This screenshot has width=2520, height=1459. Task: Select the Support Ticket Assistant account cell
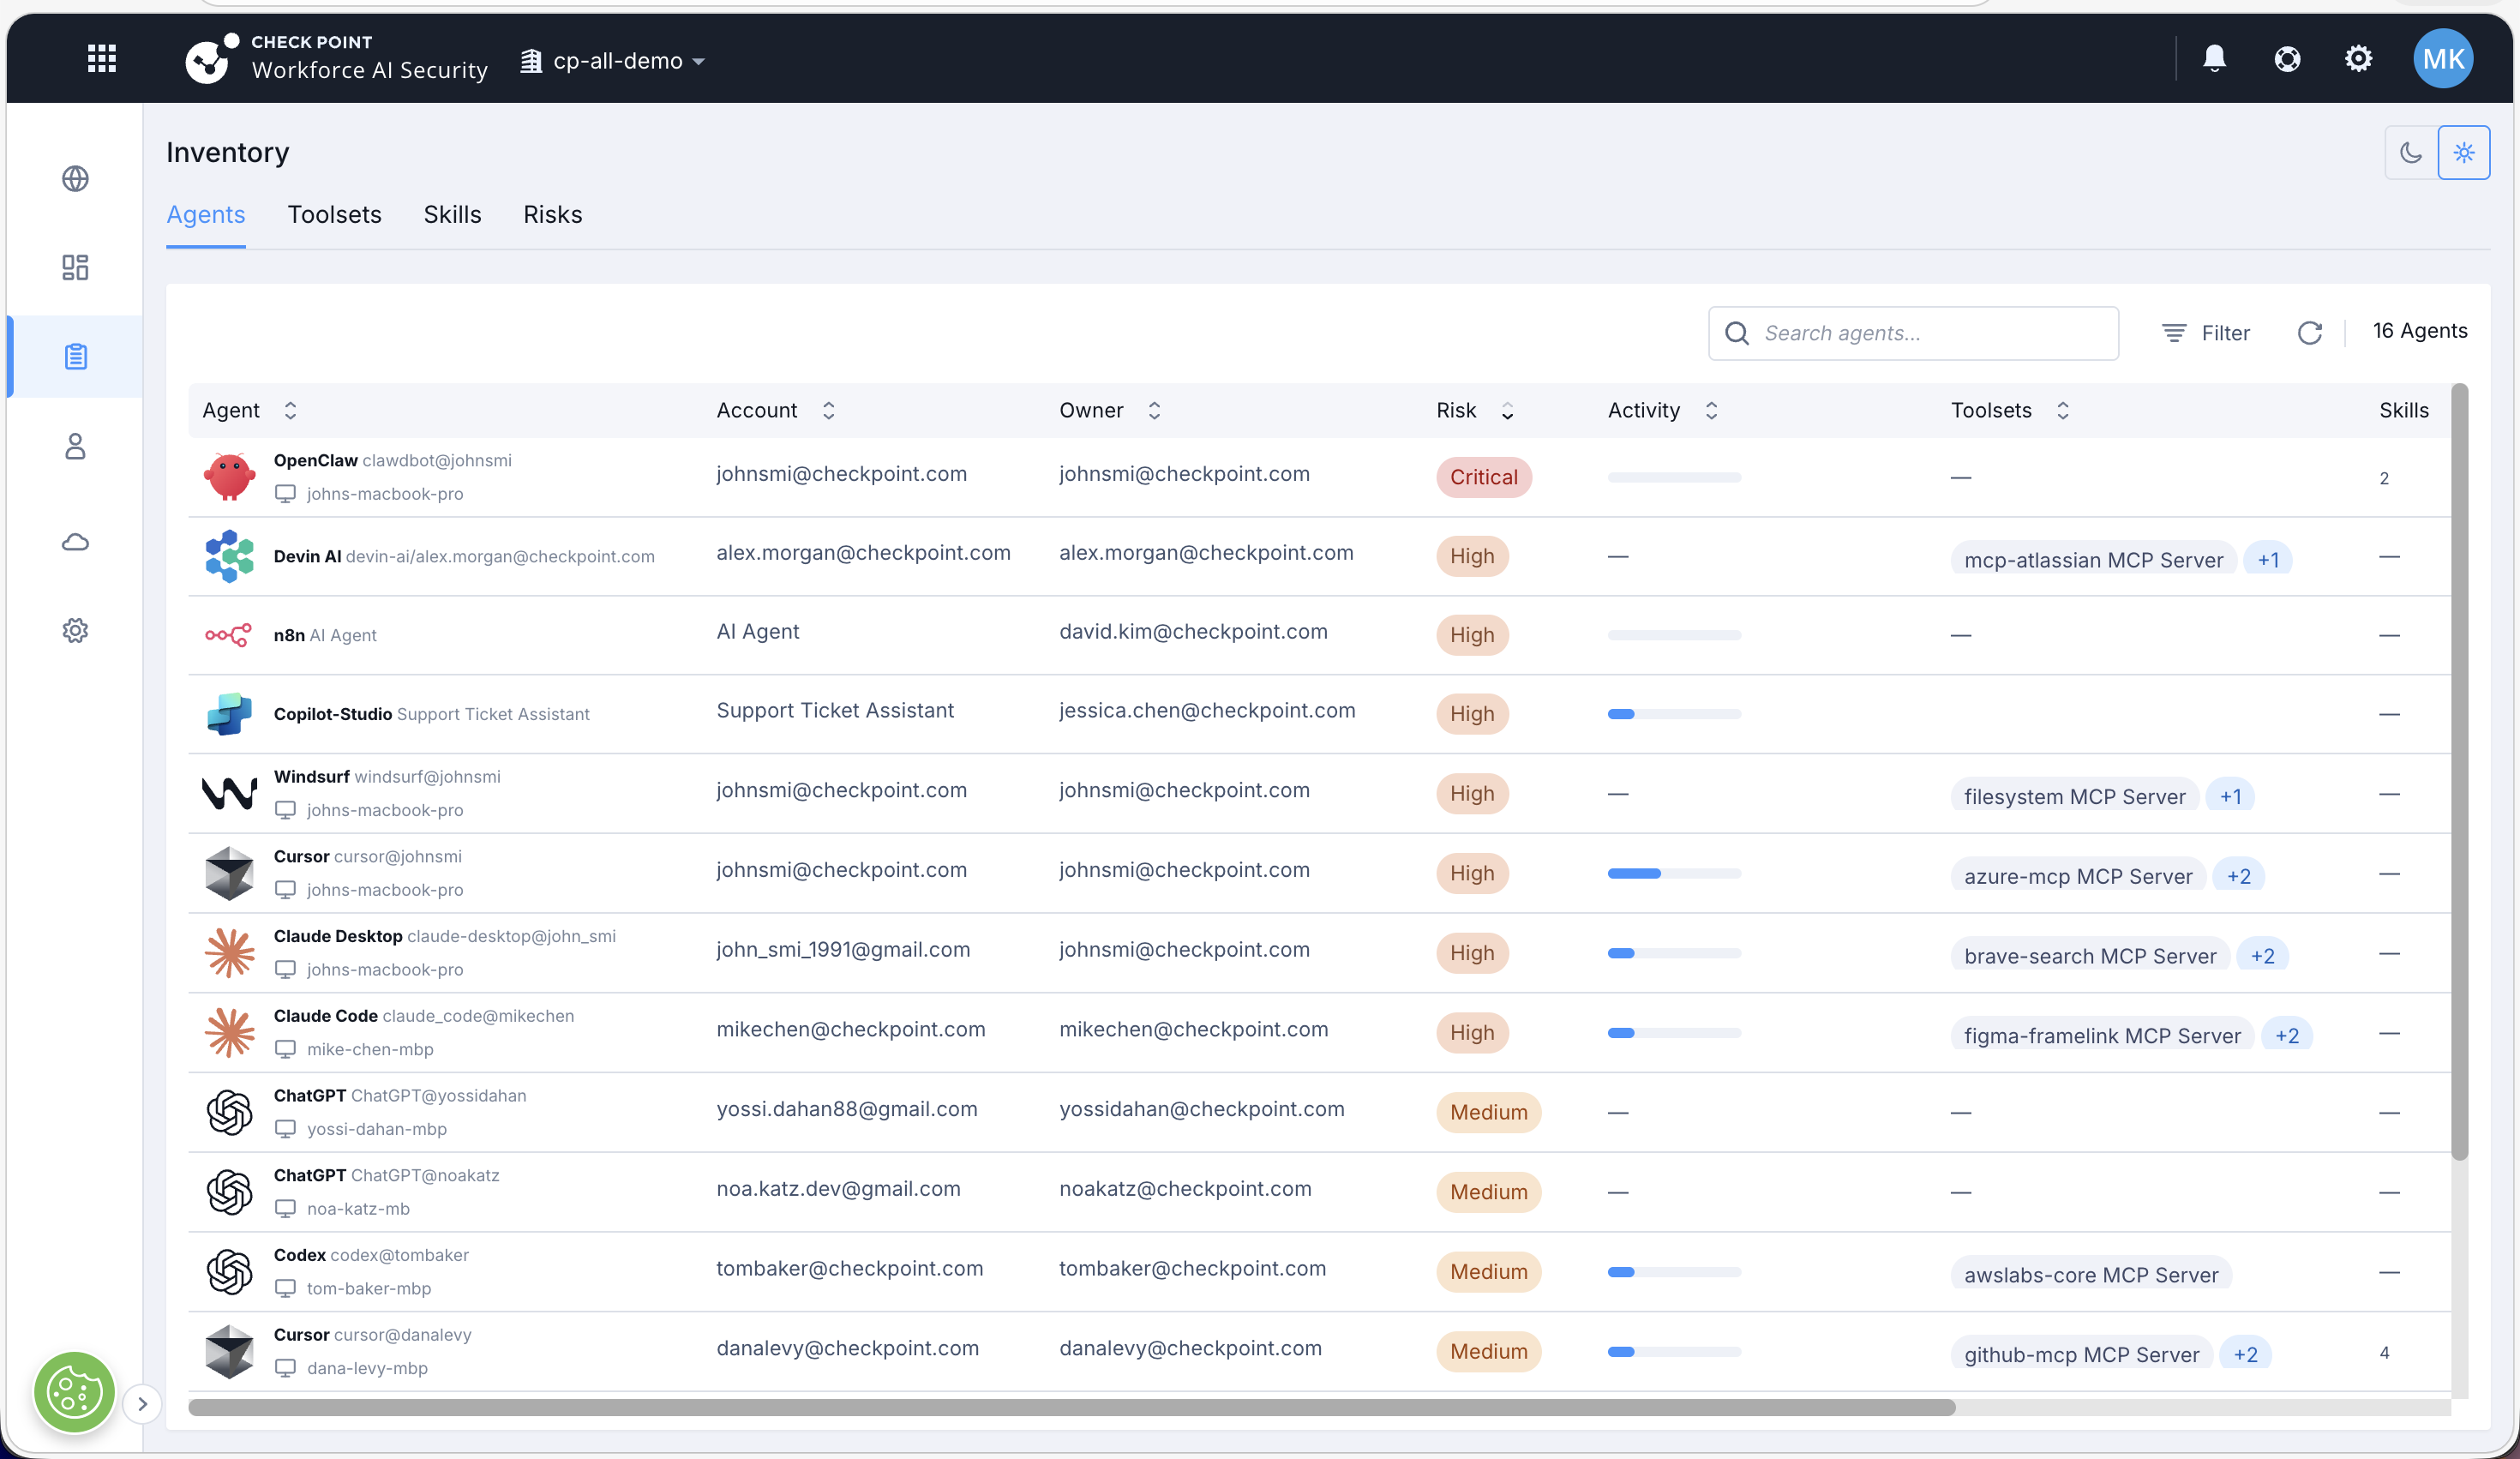click(x=835, y=711)
